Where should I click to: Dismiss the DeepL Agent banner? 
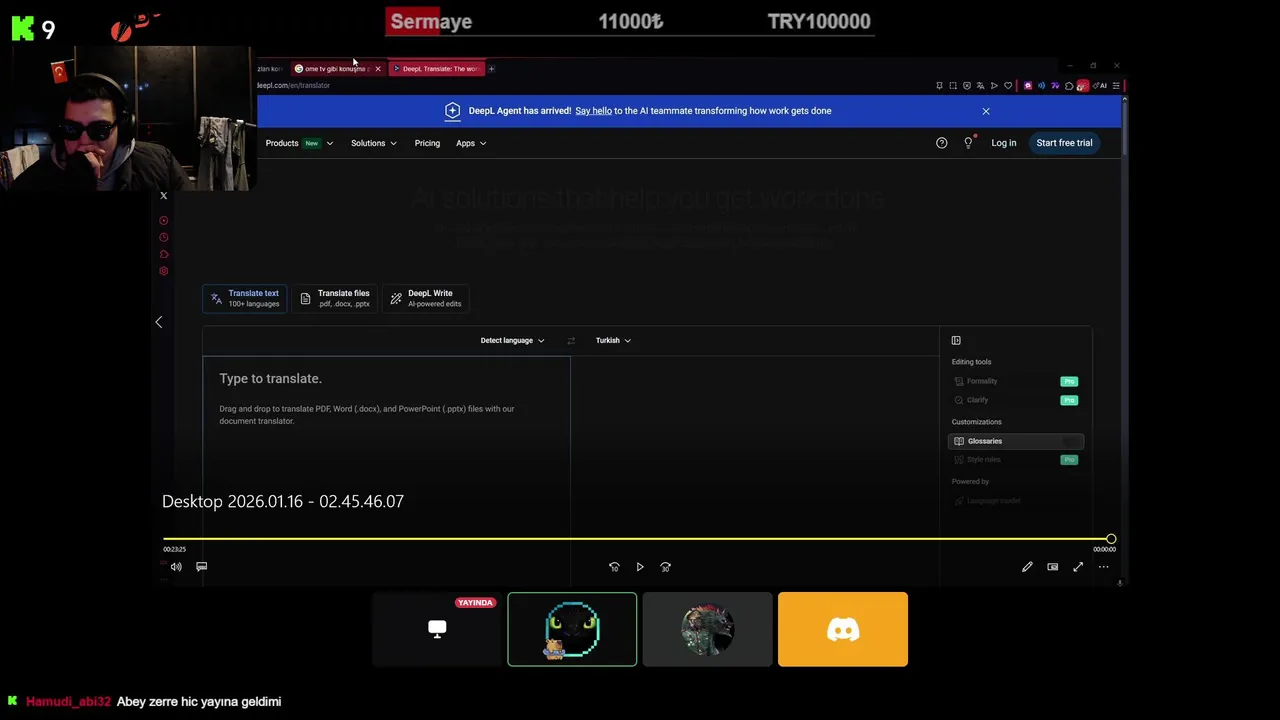tap(986, 111)
